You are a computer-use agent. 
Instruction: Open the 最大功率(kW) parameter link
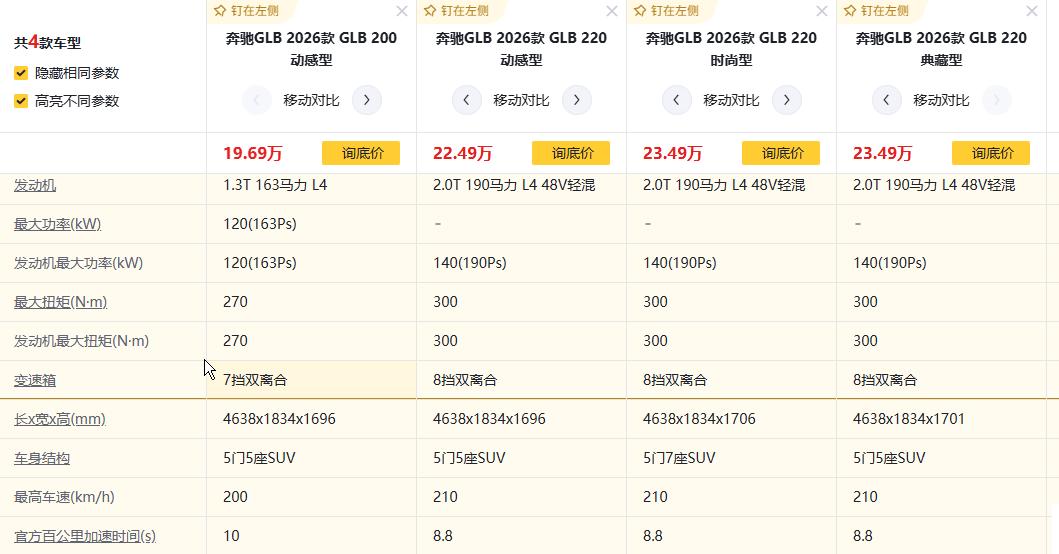pos(57,224)
